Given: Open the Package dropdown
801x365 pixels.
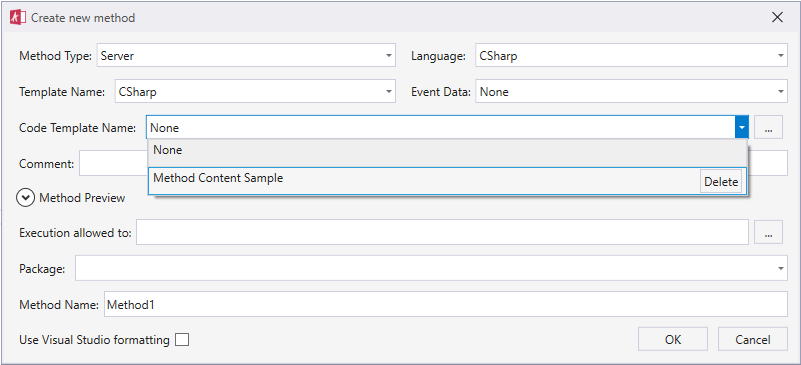Looking at the screenshot, I should [431, 268].
